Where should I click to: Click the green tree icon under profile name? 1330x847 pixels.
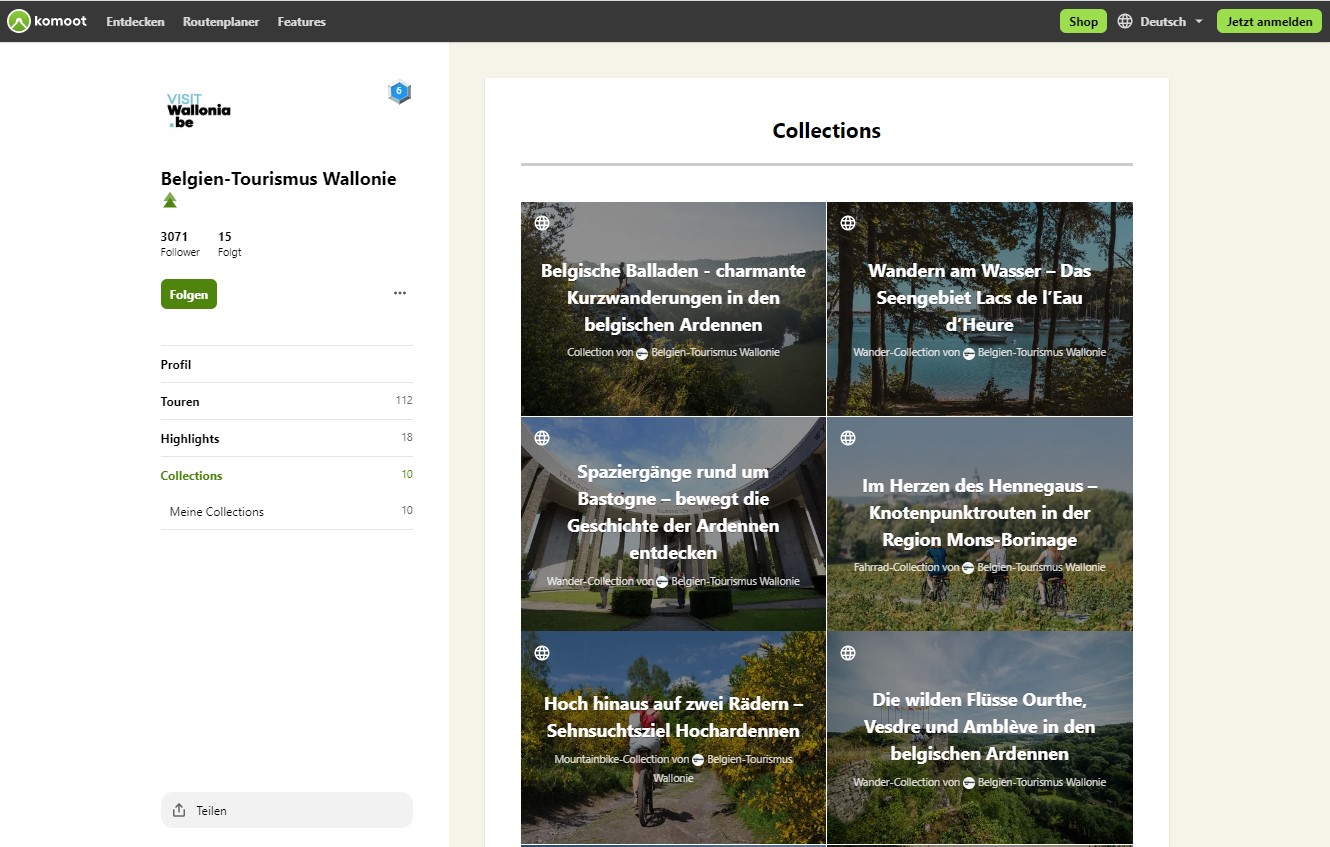(170, 201)
